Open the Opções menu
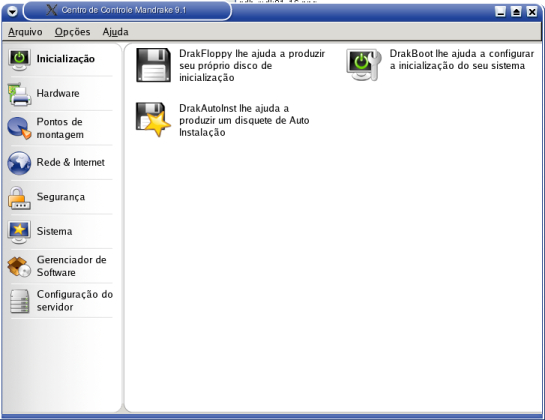The height and width of the screenshot is (420, 545). [72, 32]
